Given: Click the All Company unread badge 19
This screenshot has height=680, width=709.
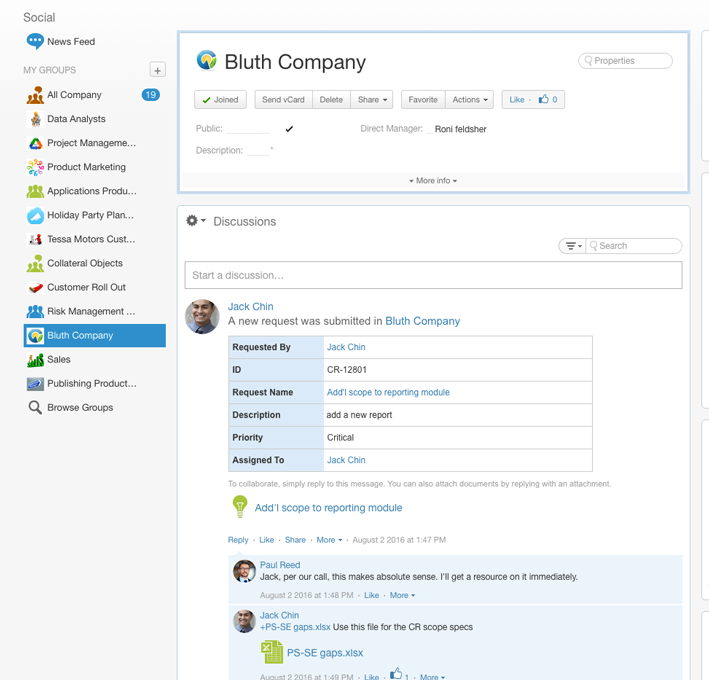Looking at the screenshot, I should pyautogui.click(x=151, y=95).
